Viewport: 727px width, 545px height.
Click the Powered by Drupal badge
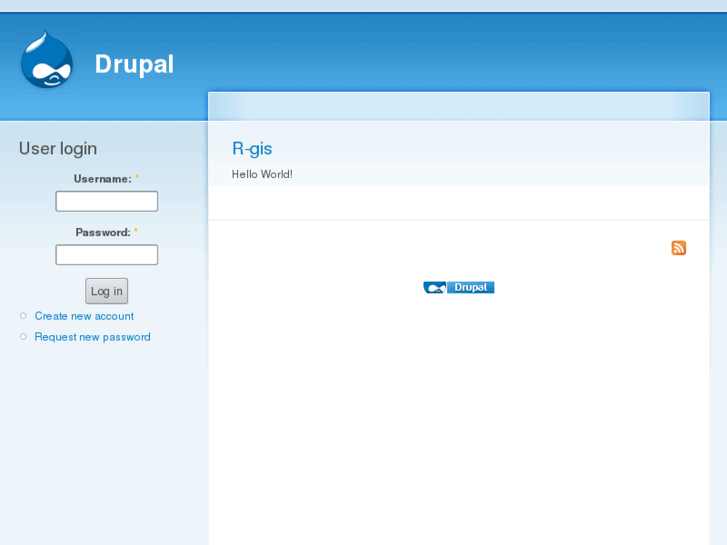[459, 287]
